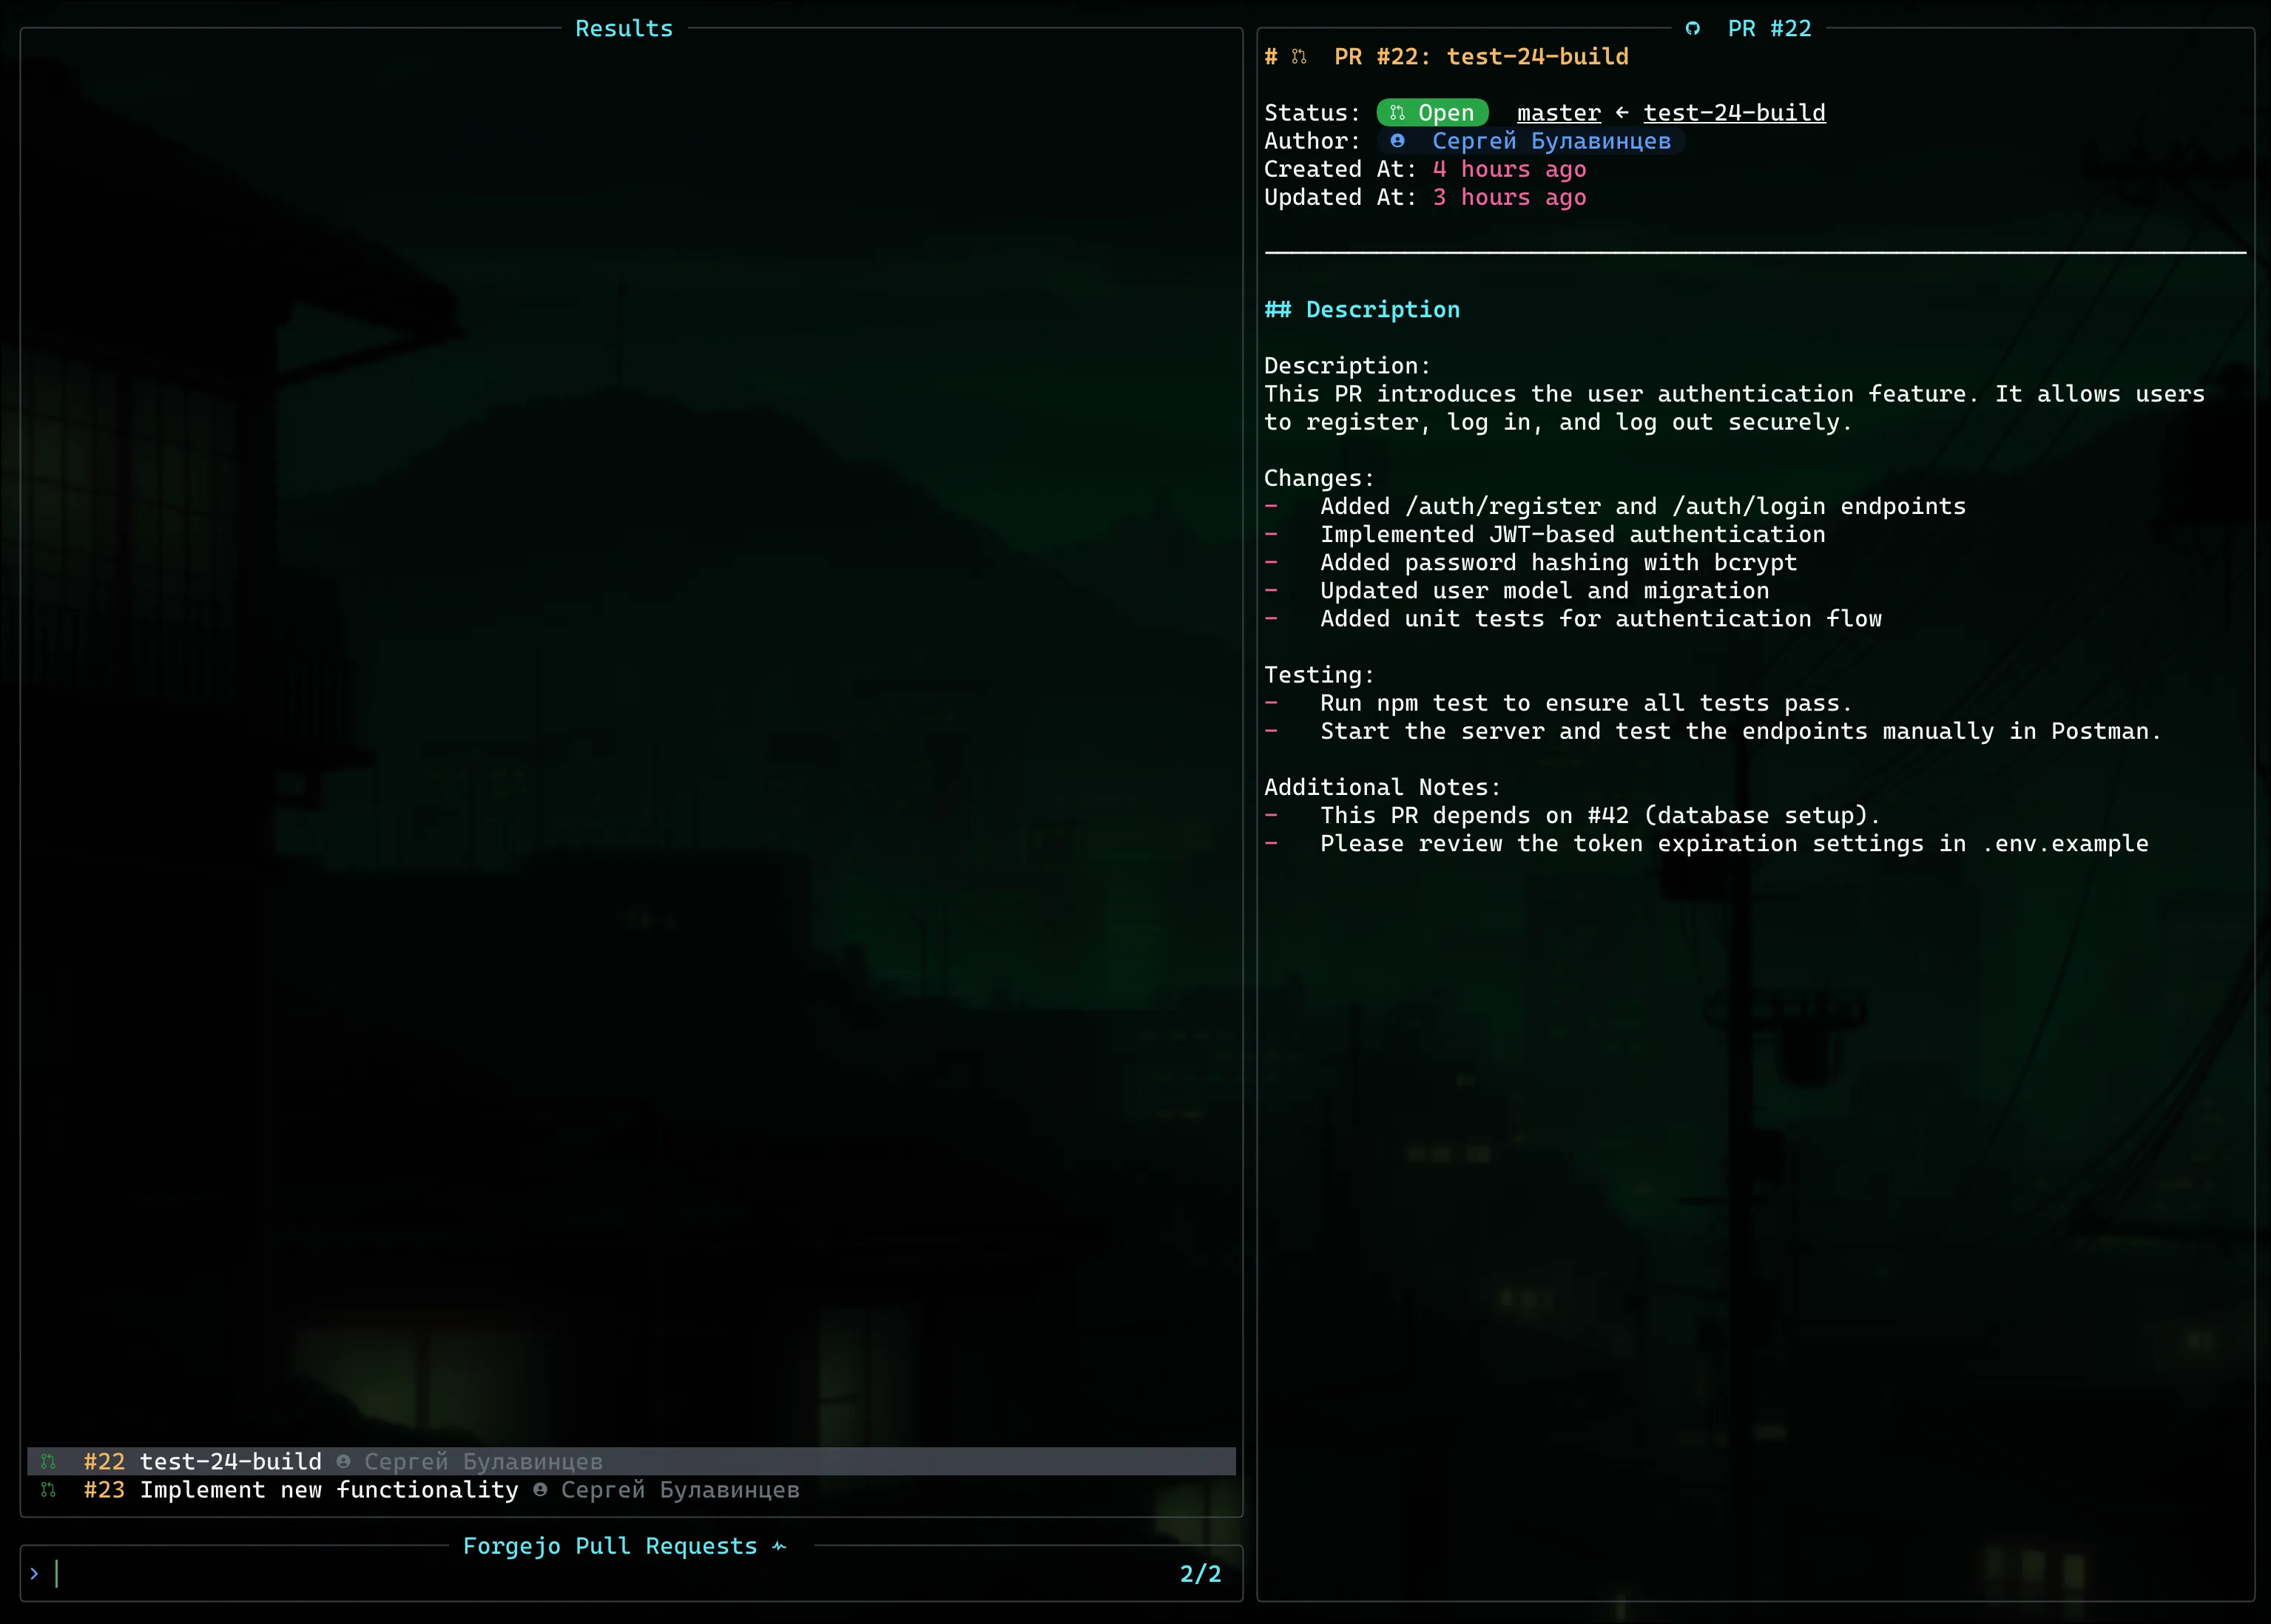The image size is (2271, 1624).
Task: Click the 2/2 result counter
Action: click(1200, 1574)
